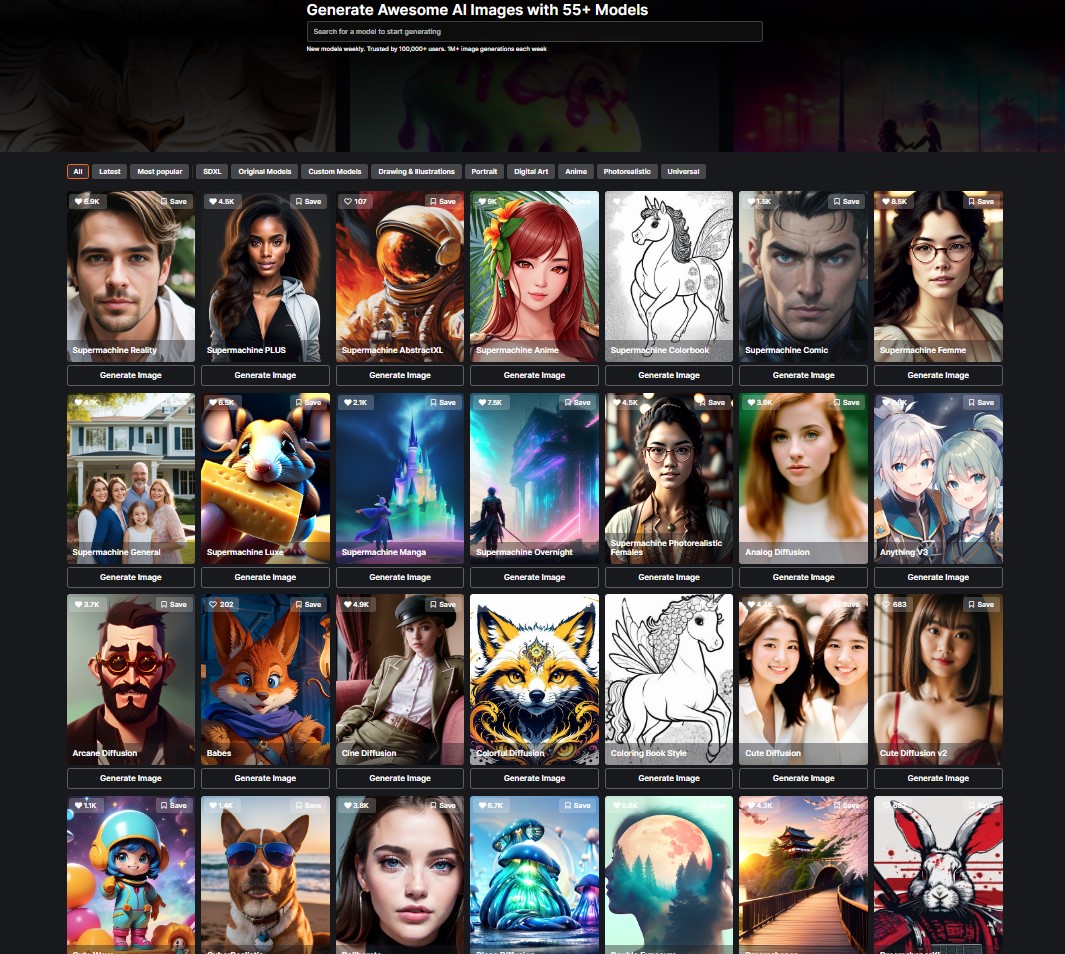
Task: Like the Cine Diffusion model
Action: click(348, 604)
